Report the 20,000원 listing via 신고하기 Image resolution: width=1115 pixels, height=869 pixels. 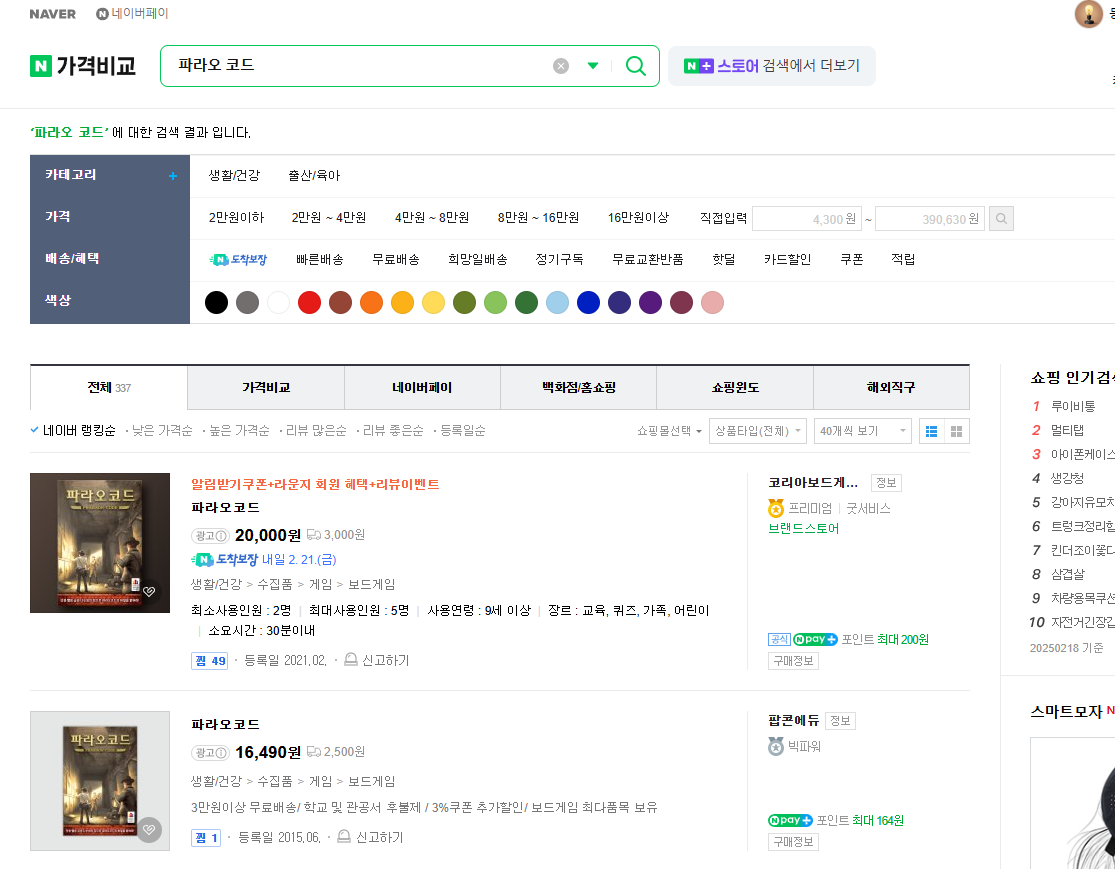click(x=377, y=661)
